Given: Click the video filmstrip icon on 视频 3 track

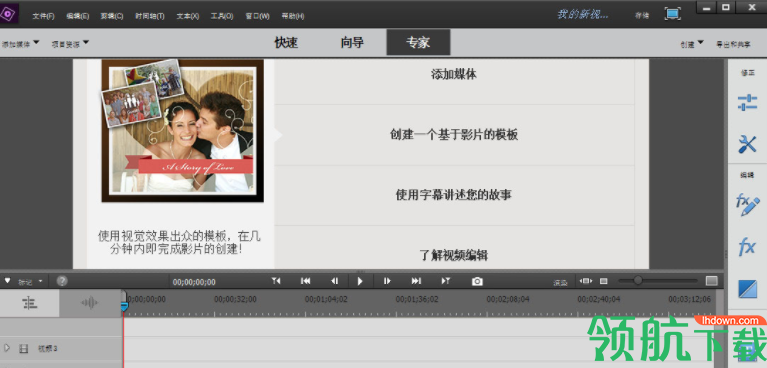Looking at the screenshot, I should [x=23, y=348].
